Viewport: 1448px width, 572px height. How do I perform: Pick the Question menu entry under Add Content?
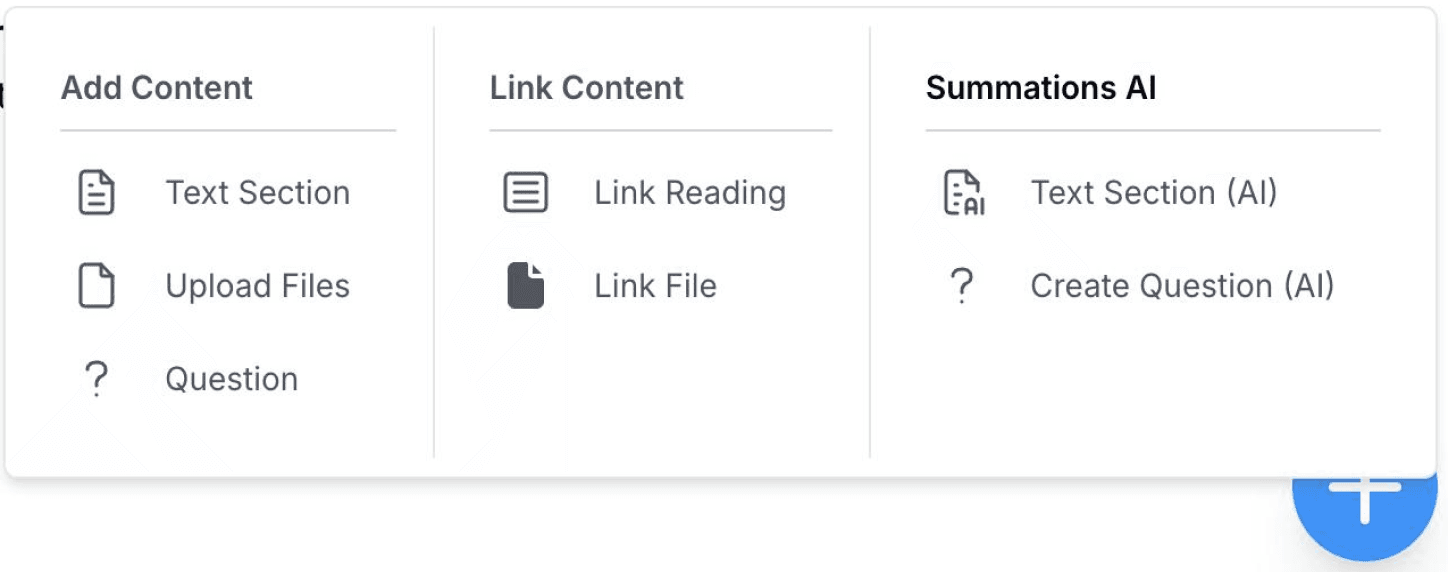coord(231,379)
